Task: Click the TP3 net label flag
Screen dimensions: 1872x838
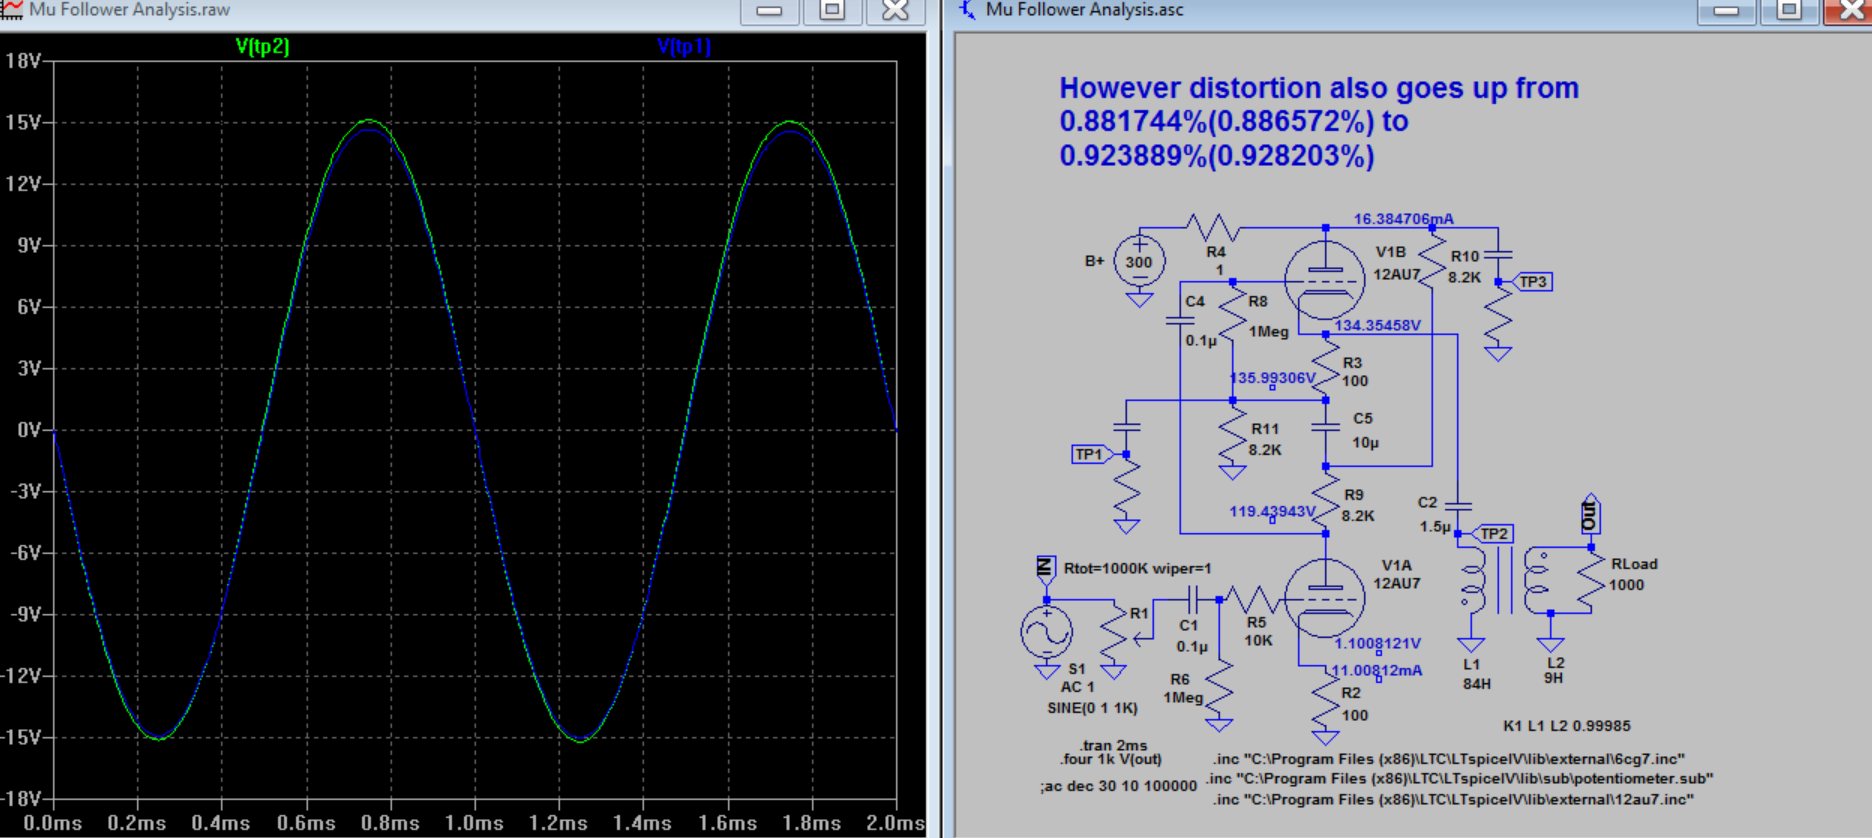Action: pos(1532,282)
